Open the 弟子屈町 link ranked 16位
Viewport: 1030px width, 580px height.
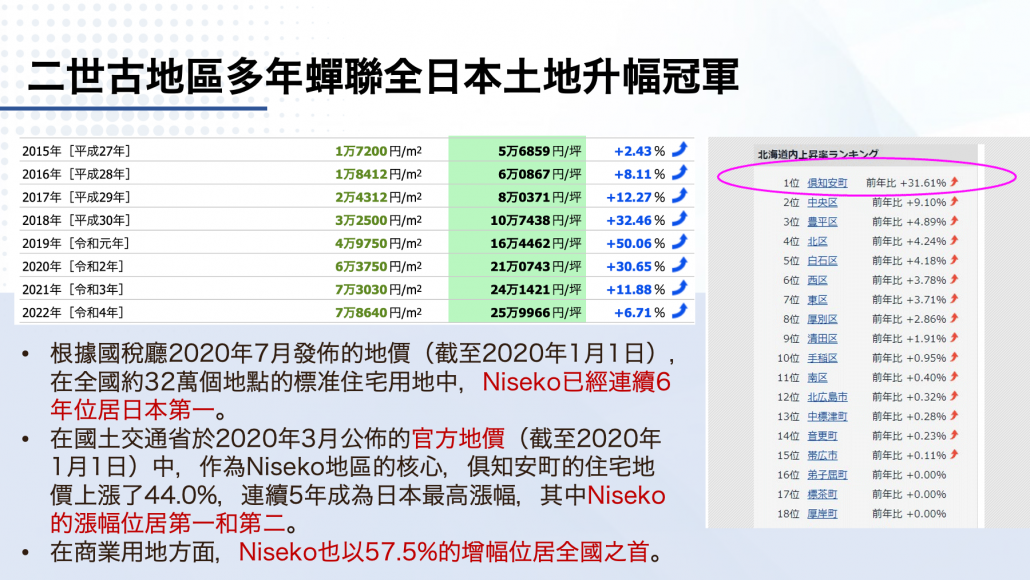click(827, 475)
